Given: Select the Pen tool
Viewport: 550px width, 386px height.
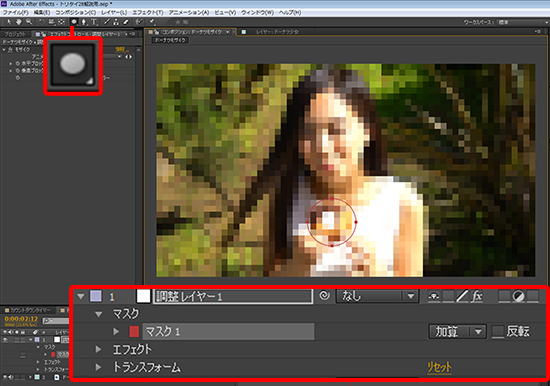Looking at the screenshot, I should [x=84, y=22].
